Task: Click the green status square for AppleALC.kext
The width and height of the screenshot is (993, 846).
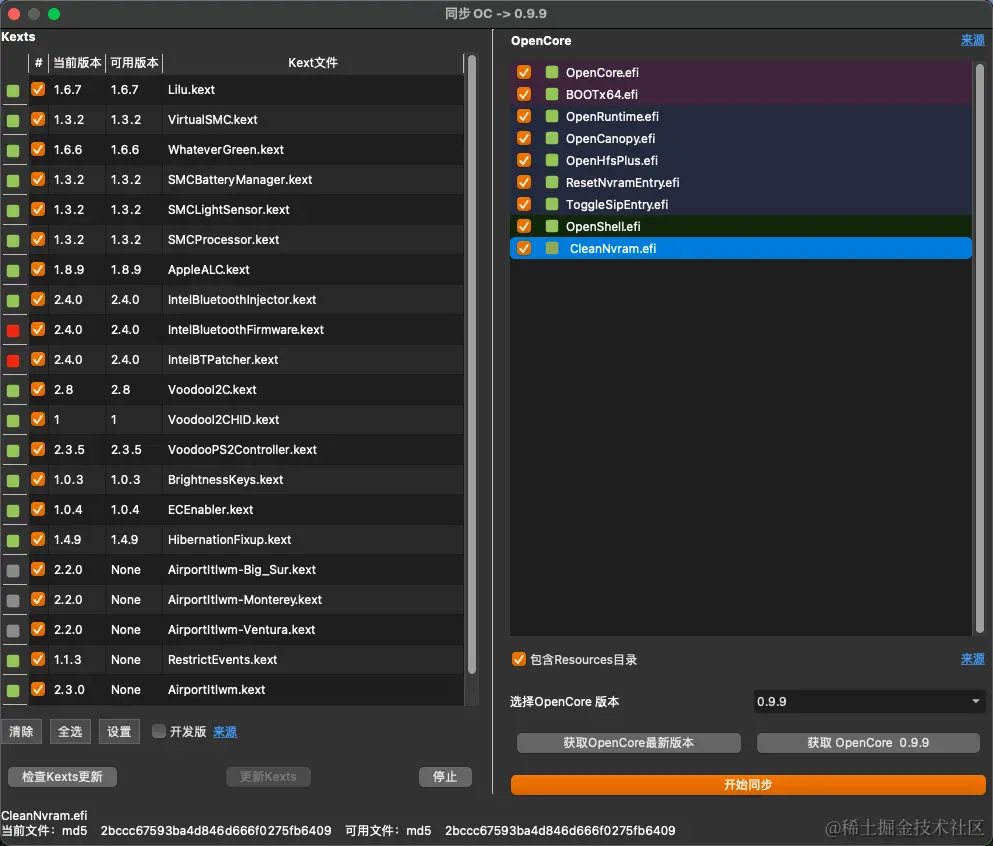Action: coord(13,270)
